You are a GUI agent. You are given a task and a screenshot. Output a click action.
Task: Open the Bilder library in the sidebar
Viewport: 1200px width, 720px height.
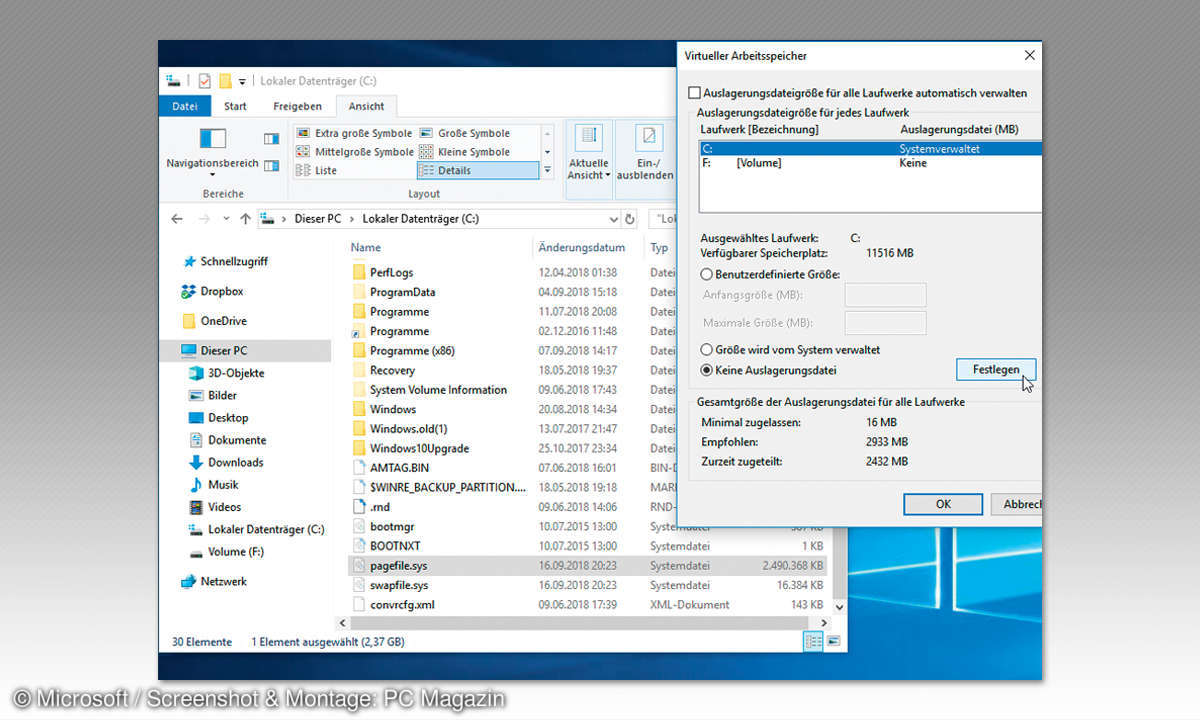213,395
